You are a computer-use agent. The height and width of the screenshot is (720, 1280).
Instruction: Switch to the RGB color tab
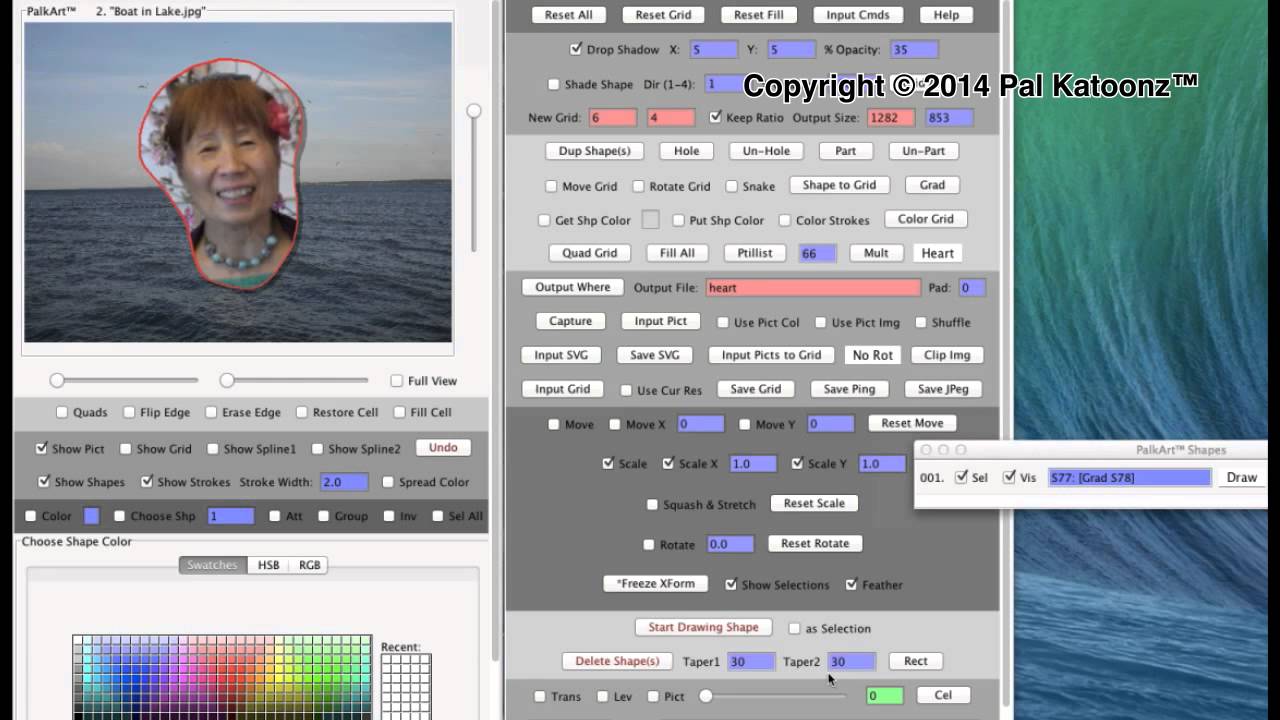coord(310,565)
